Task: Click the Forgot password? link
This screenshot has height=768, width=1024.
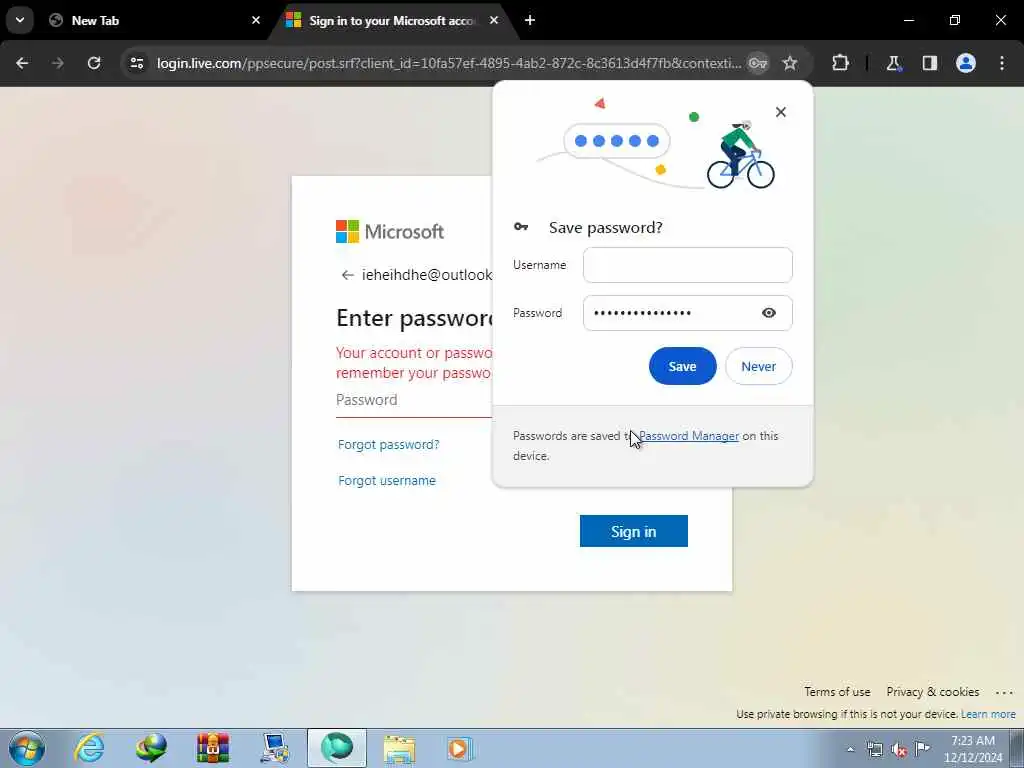Action: click(389, 445)
